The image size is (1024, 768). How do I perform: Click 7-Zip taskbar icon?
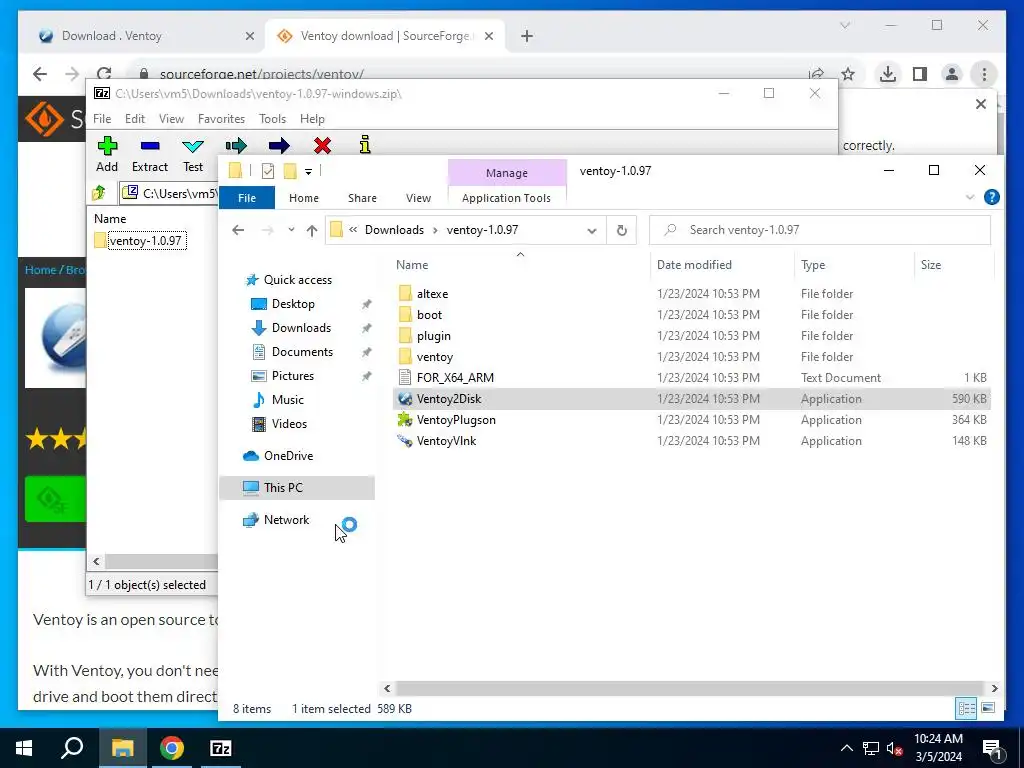click(x=221, y=748)
